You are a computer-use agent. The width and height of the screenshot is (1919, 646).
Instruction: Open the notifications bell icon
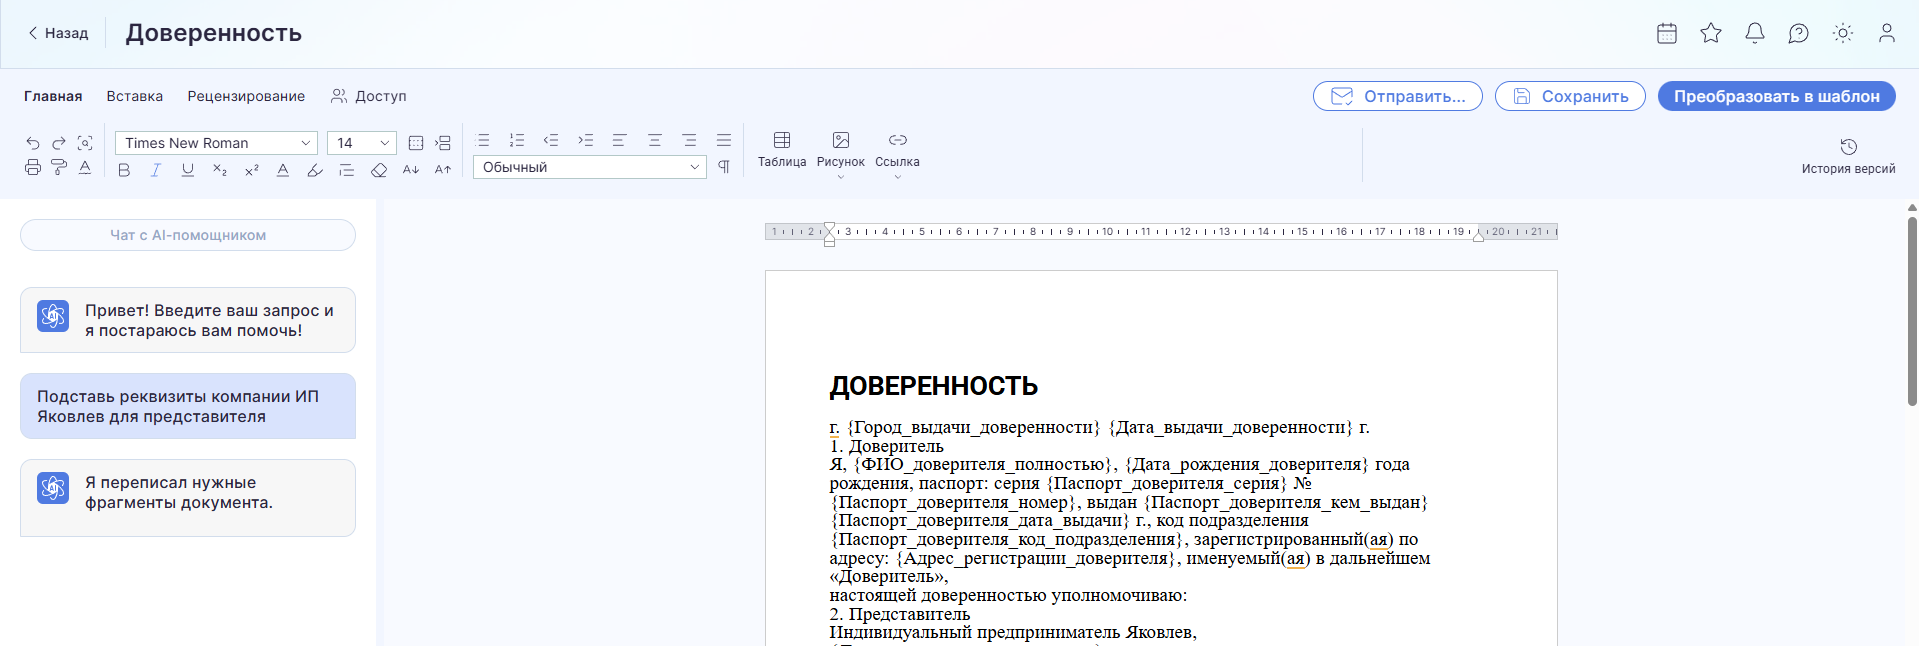1755,33
